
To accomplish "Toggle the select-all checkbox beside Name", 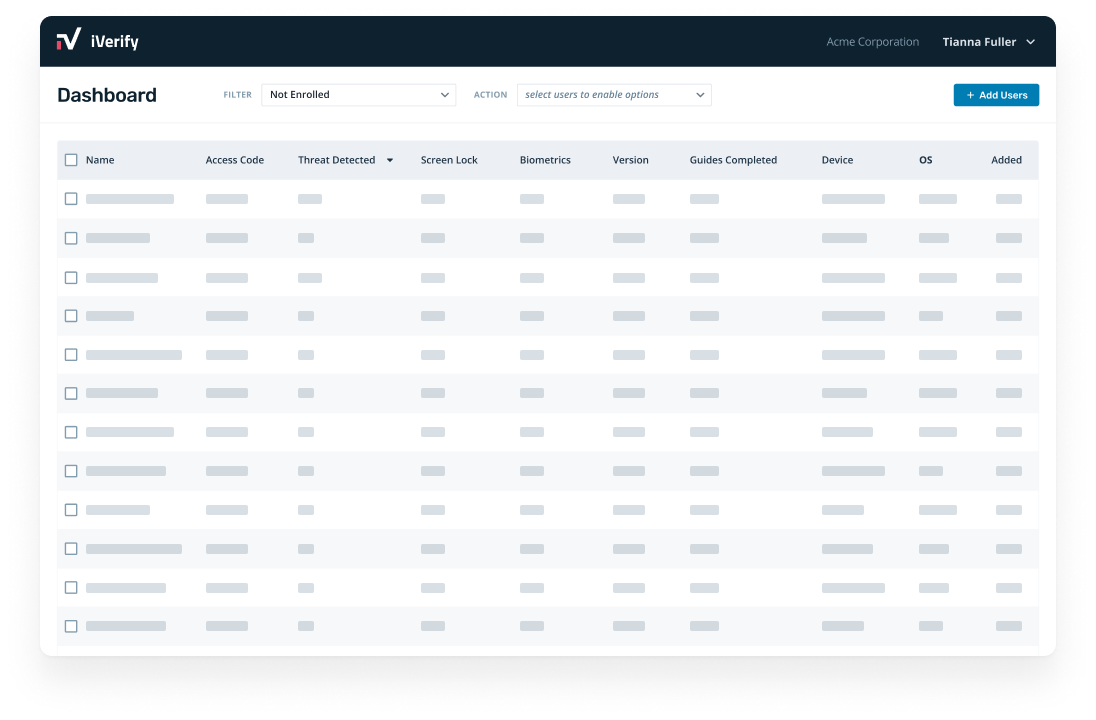I will (x=71, y=160).
